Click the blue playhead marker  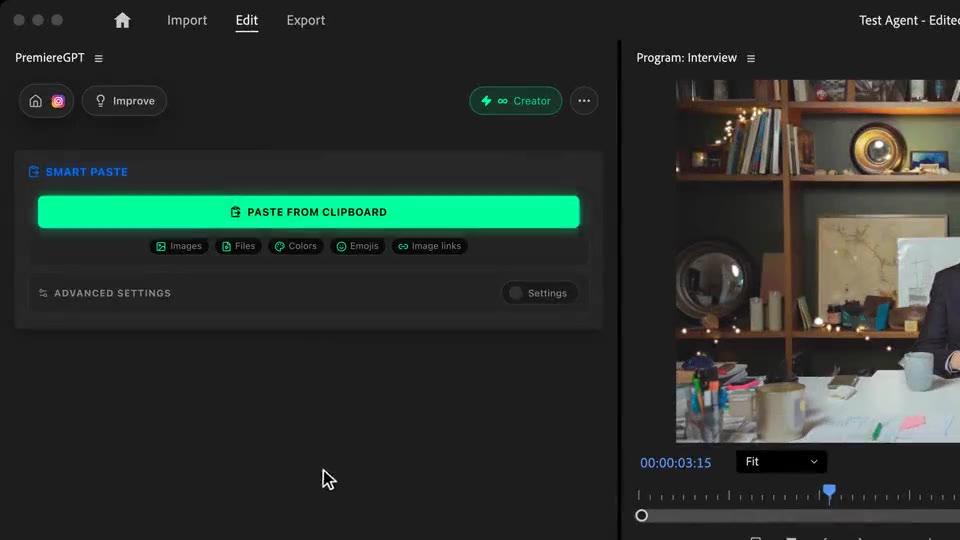tap(829, 492)
